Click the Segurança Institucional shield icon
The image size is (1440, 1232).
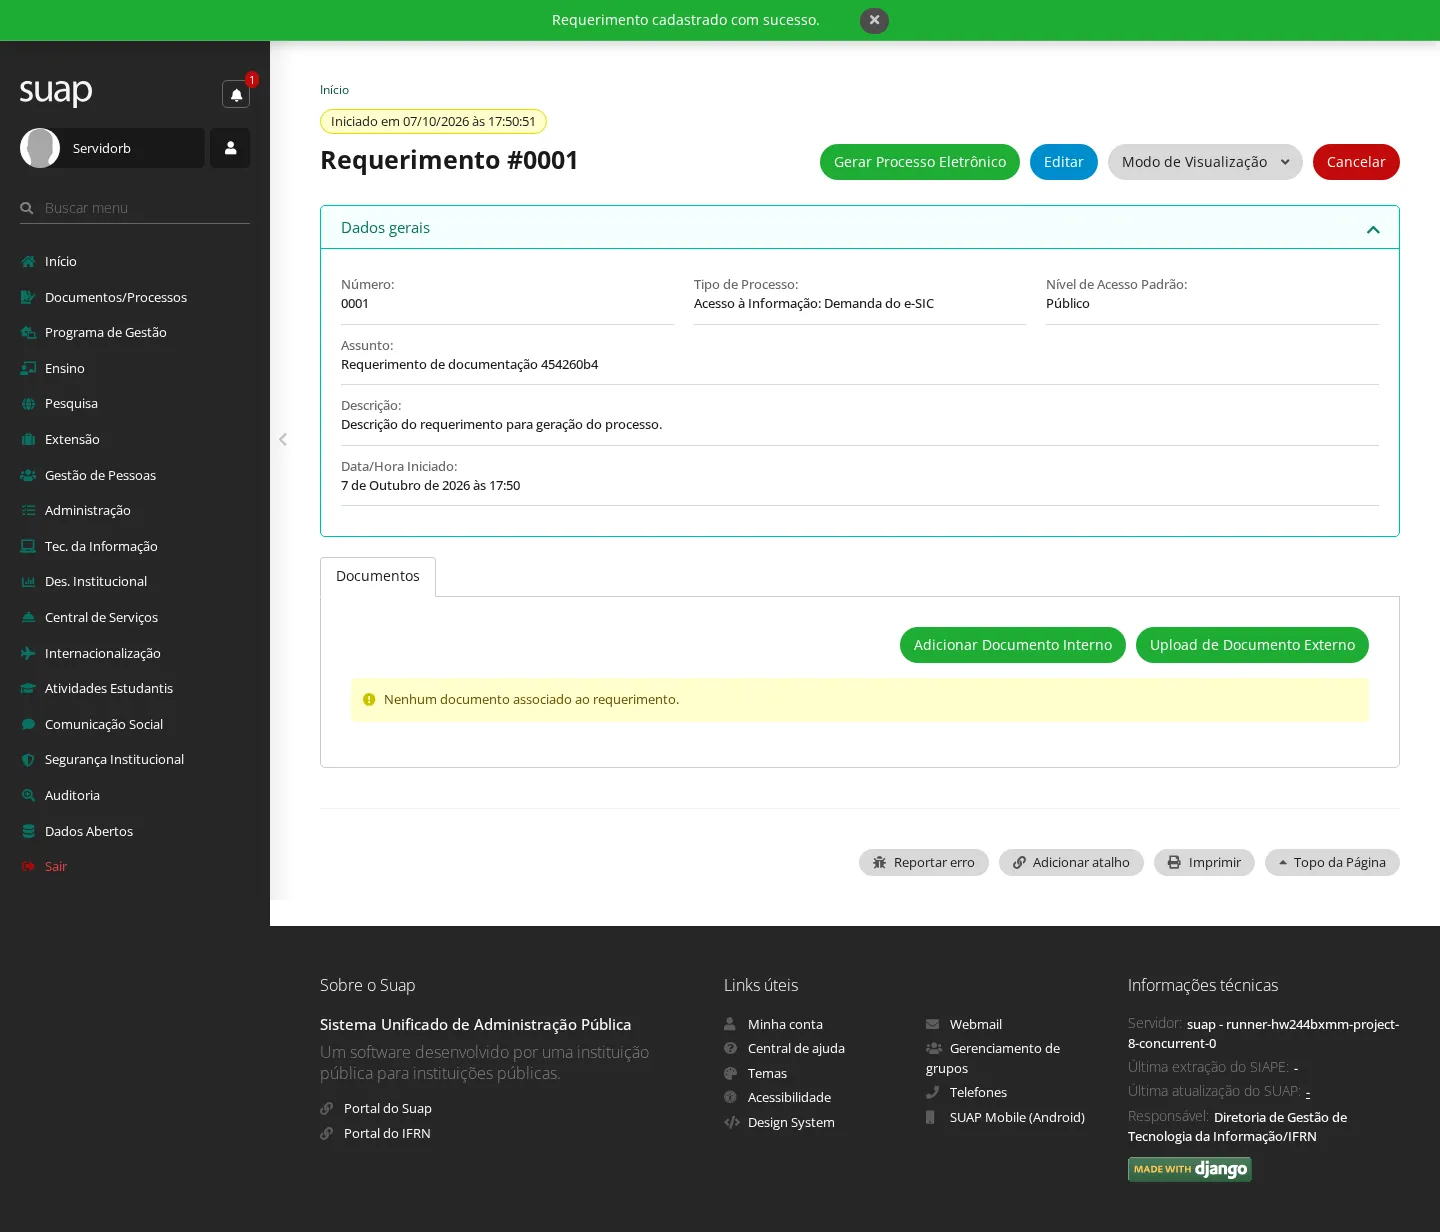pyautogui.click(x=28, y=760)
